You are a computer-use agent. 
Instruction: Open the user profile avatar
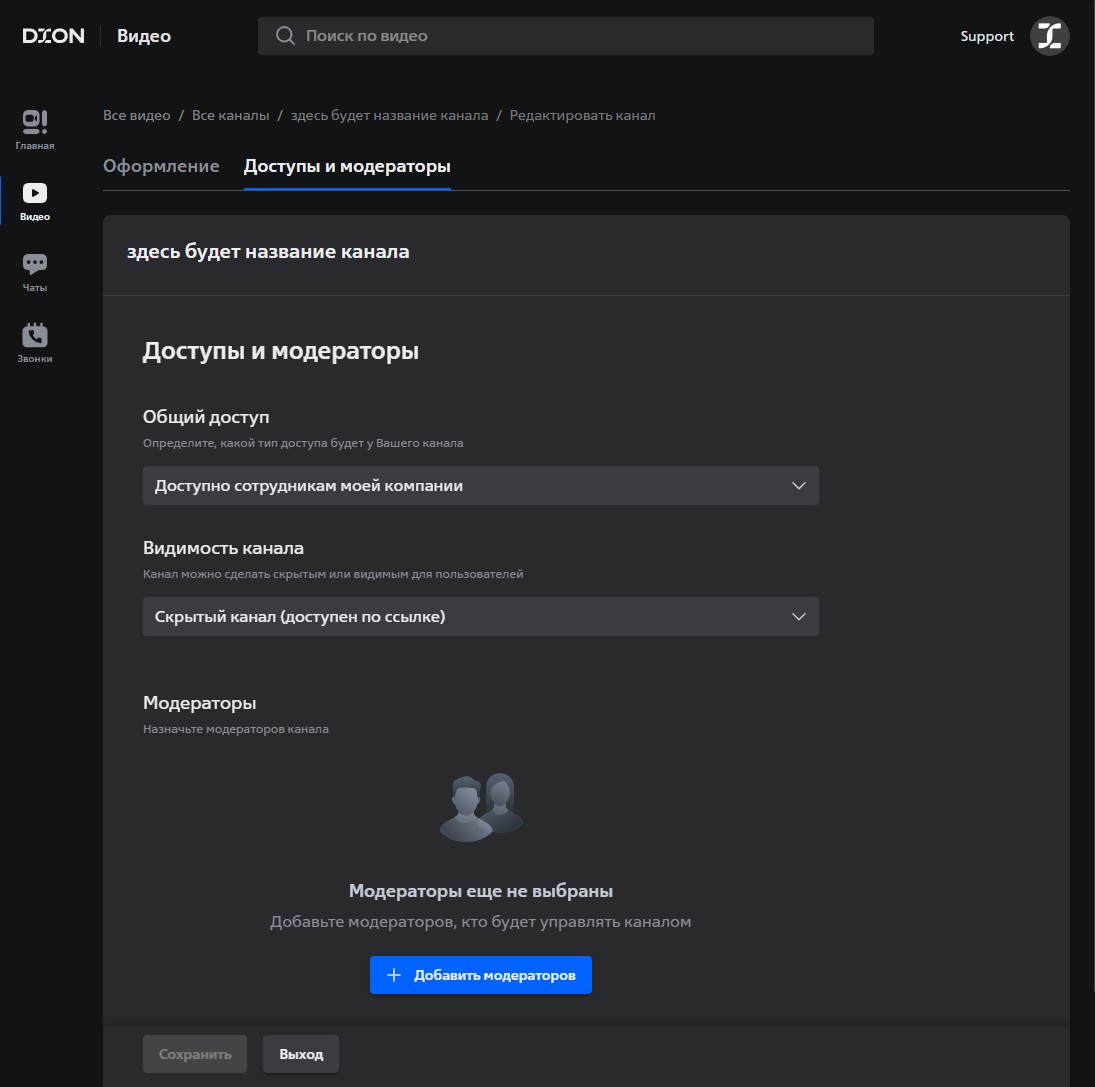[1049, 36]
